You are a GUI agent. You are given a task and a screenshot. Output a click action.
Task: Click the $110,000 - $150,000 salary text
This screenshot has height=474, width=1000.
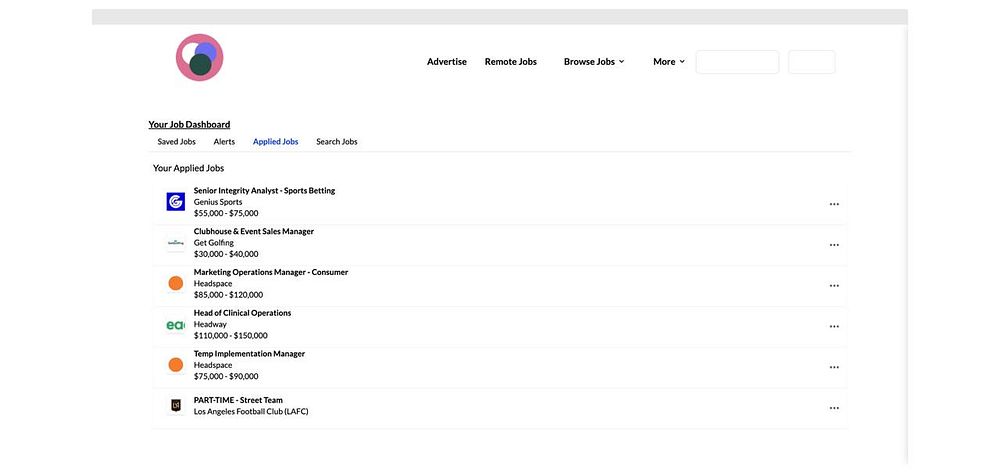coord(231,336)
